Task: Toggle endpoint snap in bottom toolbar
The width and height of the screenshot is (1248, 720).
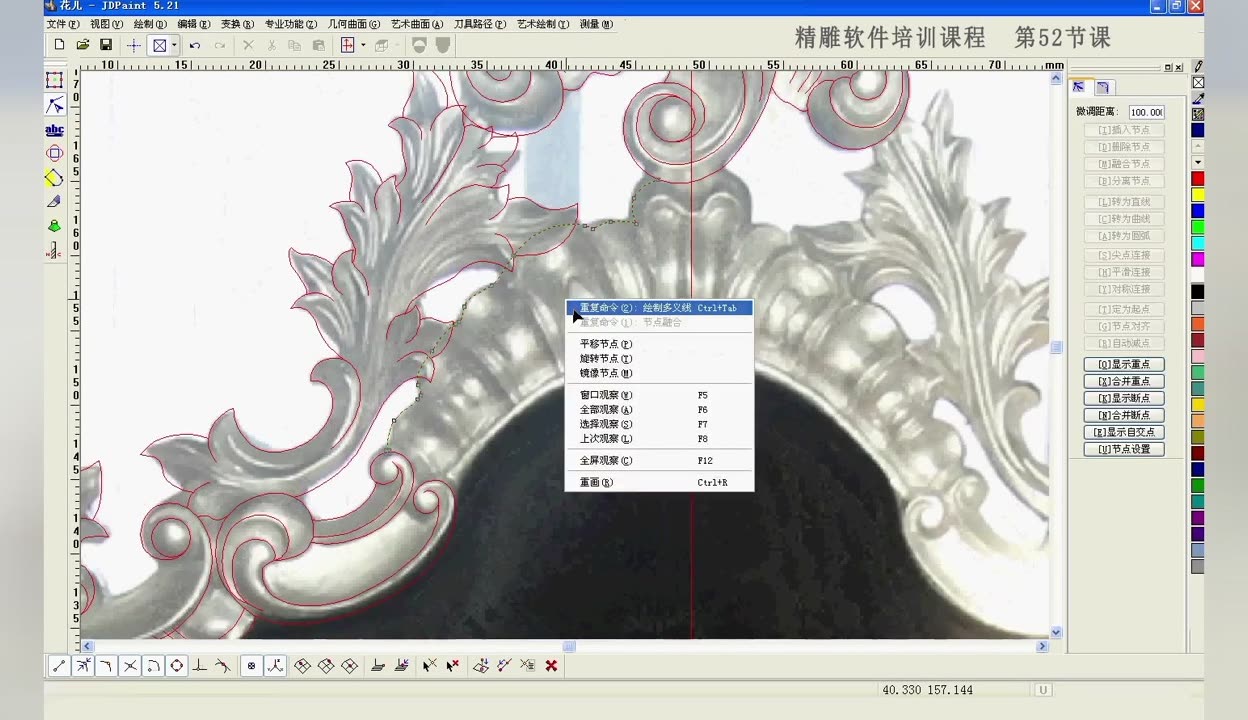Action: click(59, 666)
